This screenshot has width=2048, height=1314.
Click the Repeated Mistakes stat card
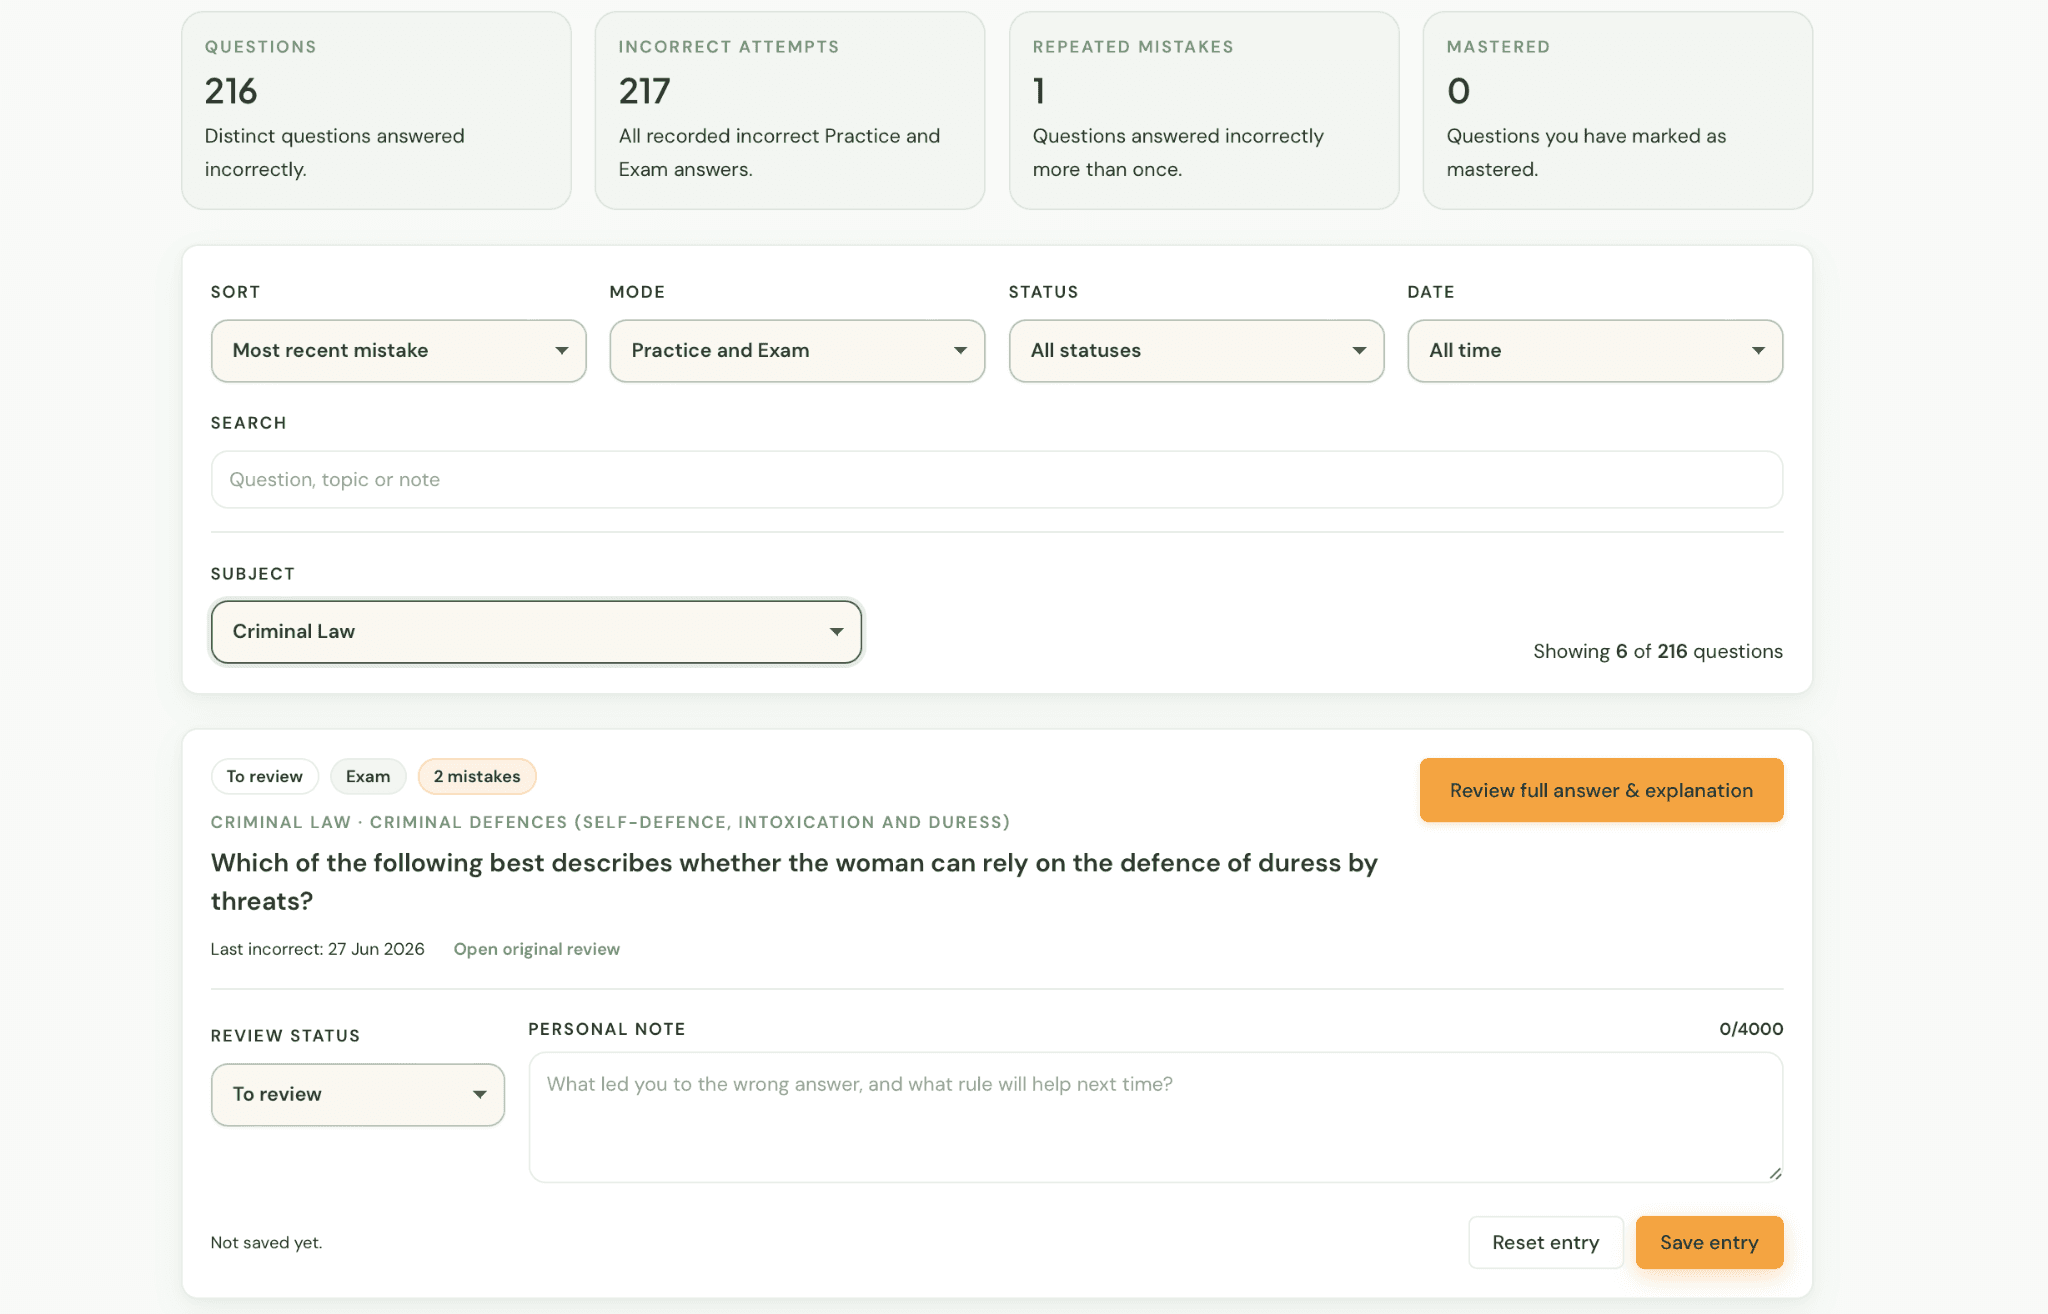1204,110
